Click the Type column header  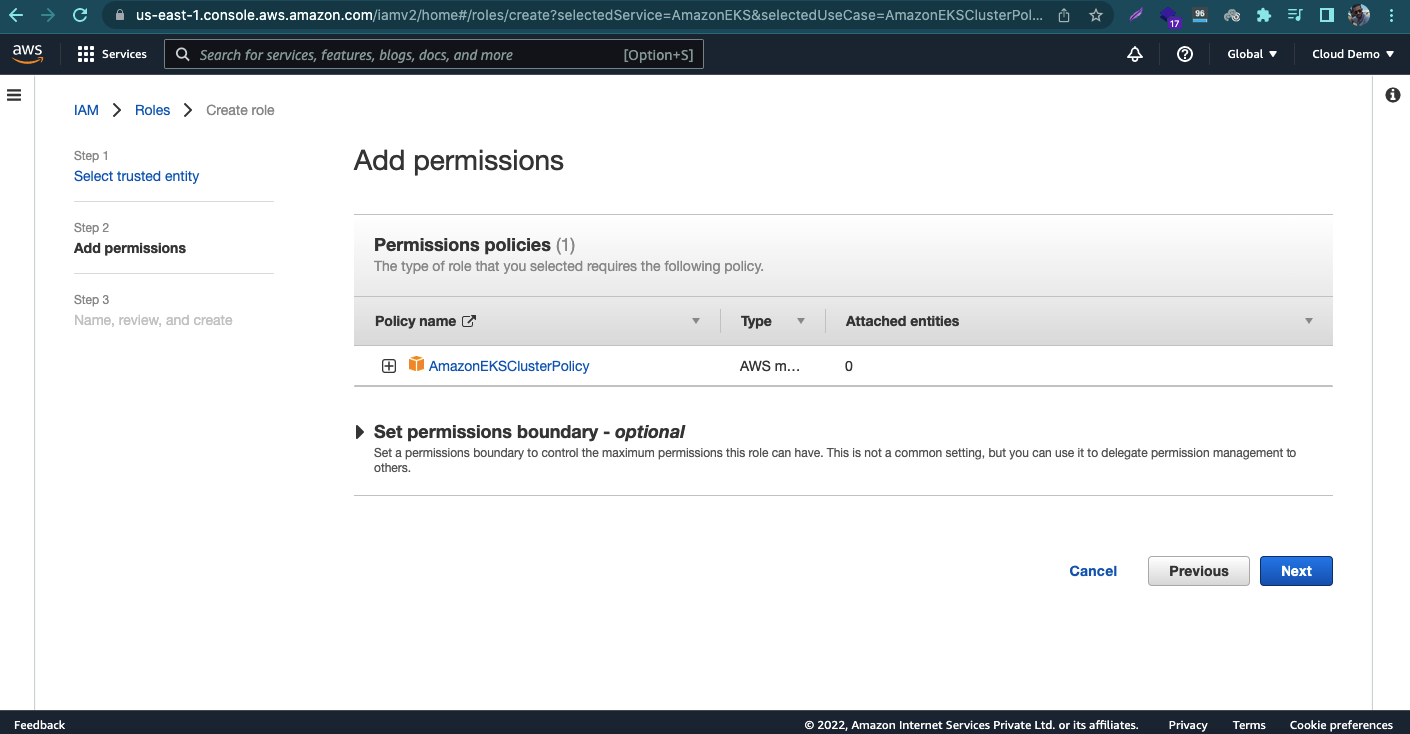click(x=756, y=321)
